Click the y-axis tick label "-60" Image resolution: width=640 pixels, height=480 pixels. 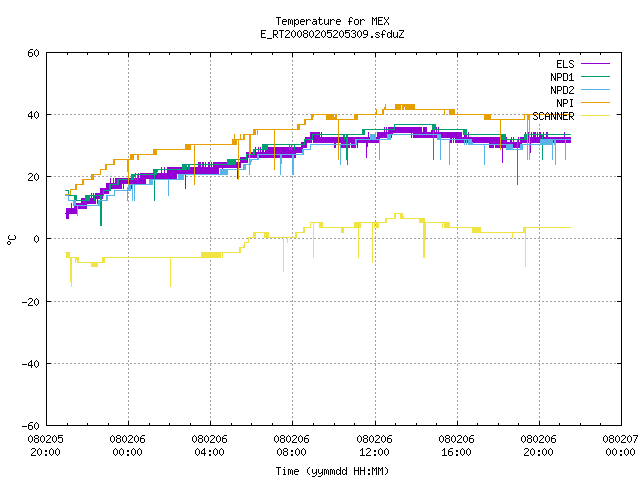(30, 426)
